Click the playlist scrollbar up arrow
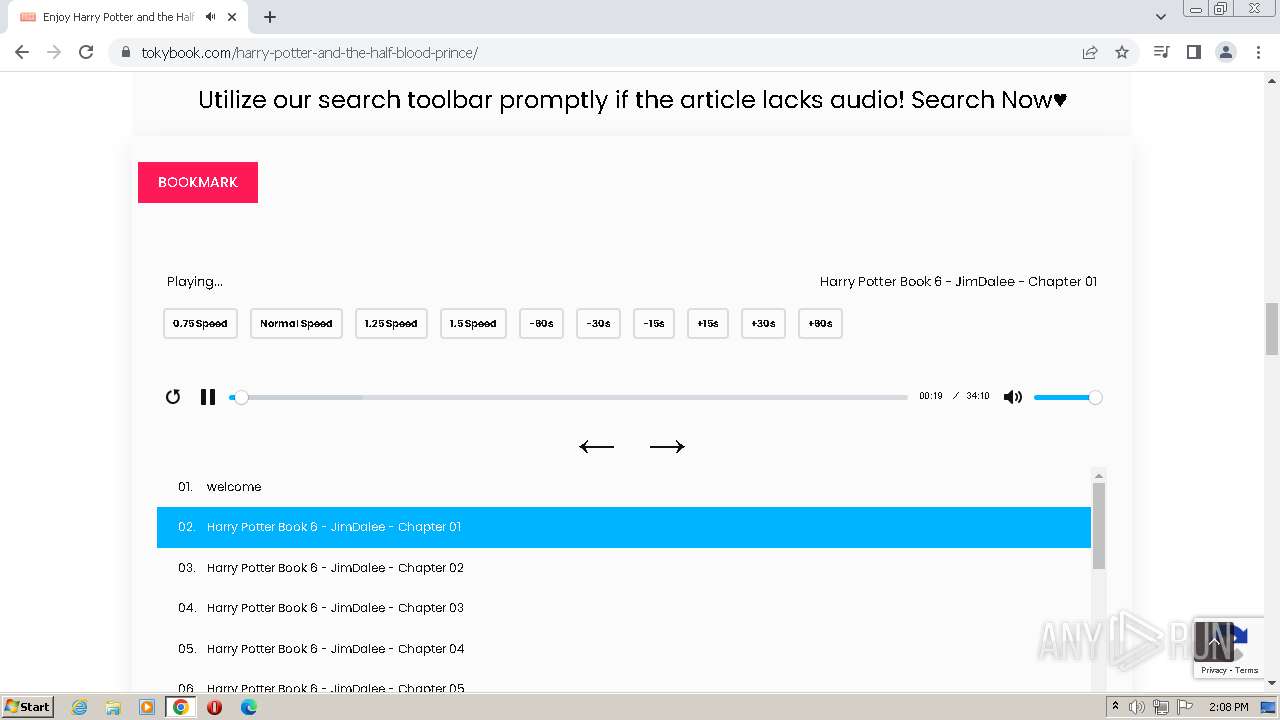The height and width of the screenshot is (720, 1280). point(1099,476)
